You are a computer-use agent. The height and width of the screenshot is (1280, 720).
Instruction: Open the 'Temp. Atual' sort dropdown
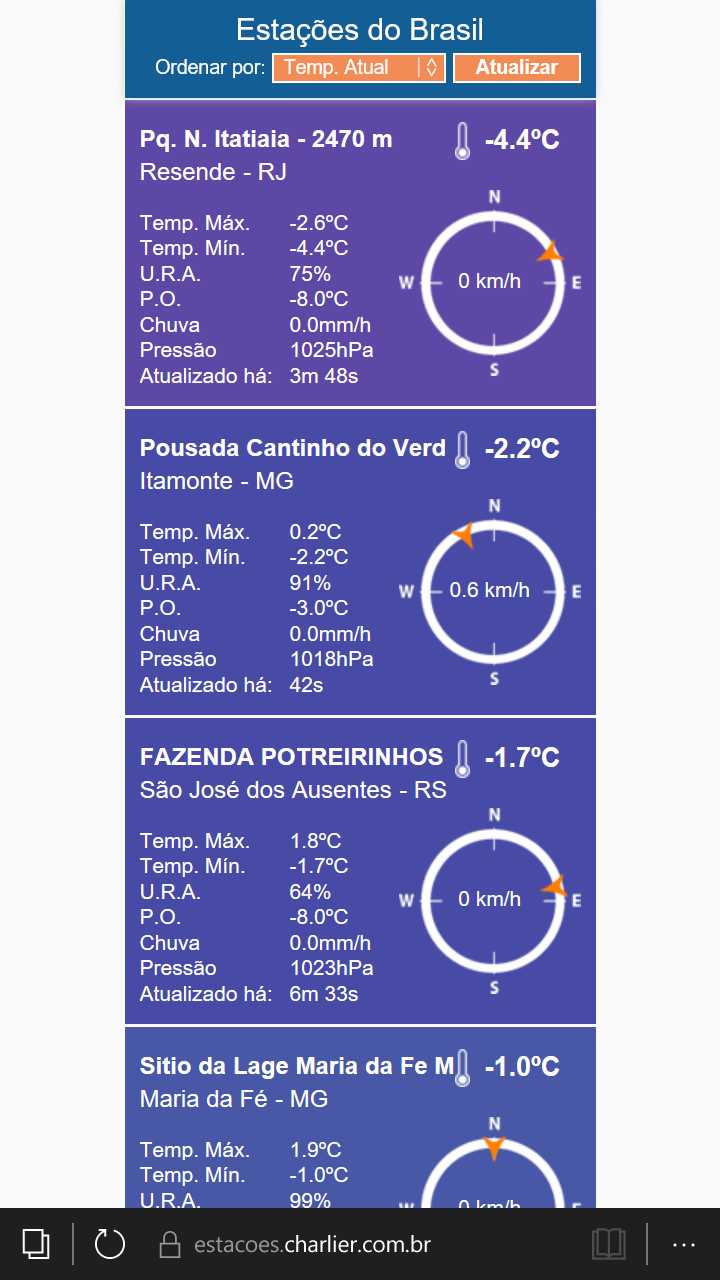[346, 68]
